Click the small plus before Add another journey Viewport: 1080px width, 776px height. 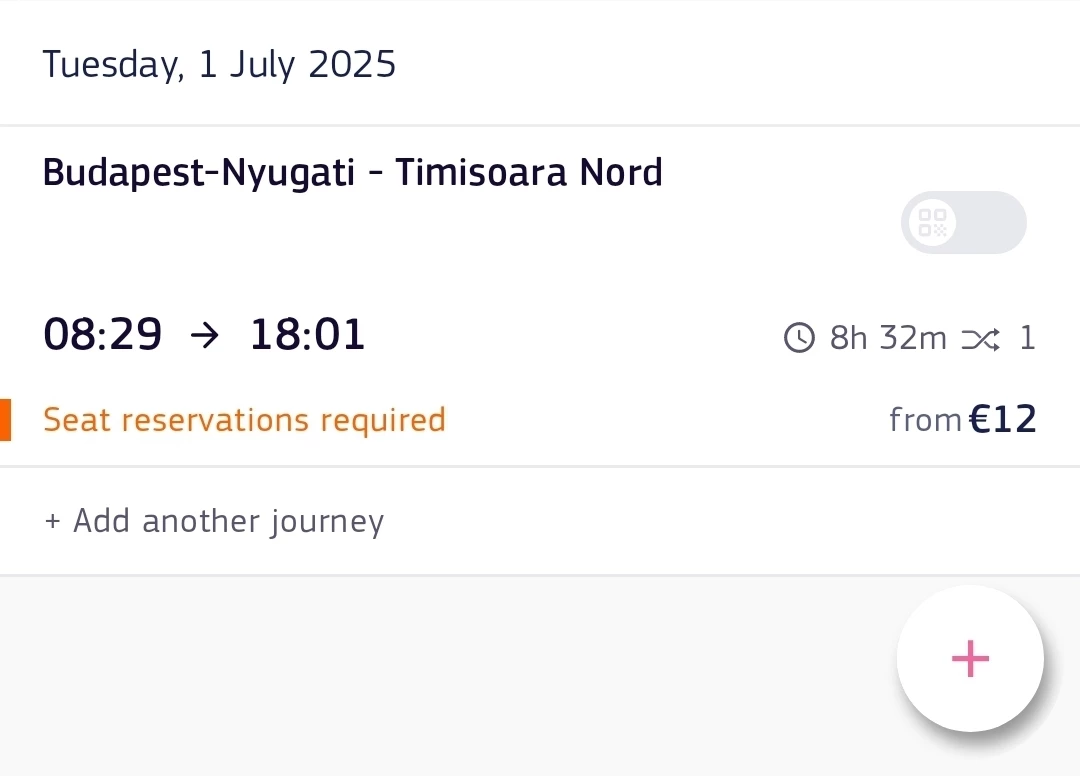(52, 521)
